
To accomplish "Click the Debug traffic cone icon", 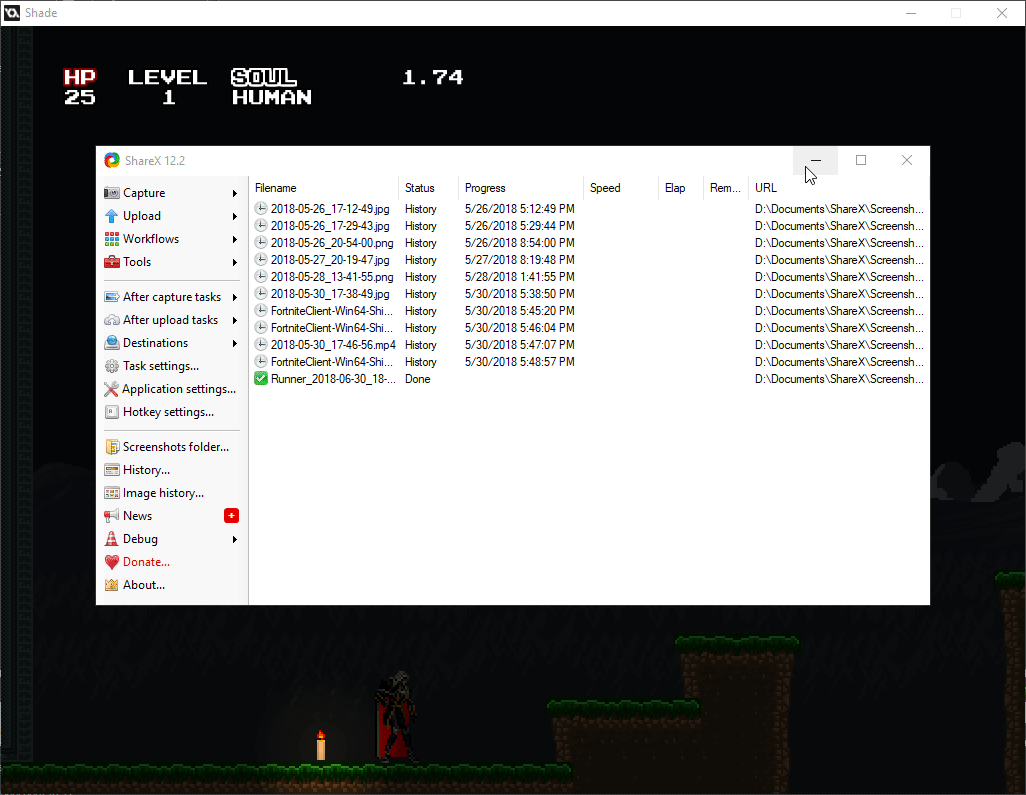I will [112, 539].
